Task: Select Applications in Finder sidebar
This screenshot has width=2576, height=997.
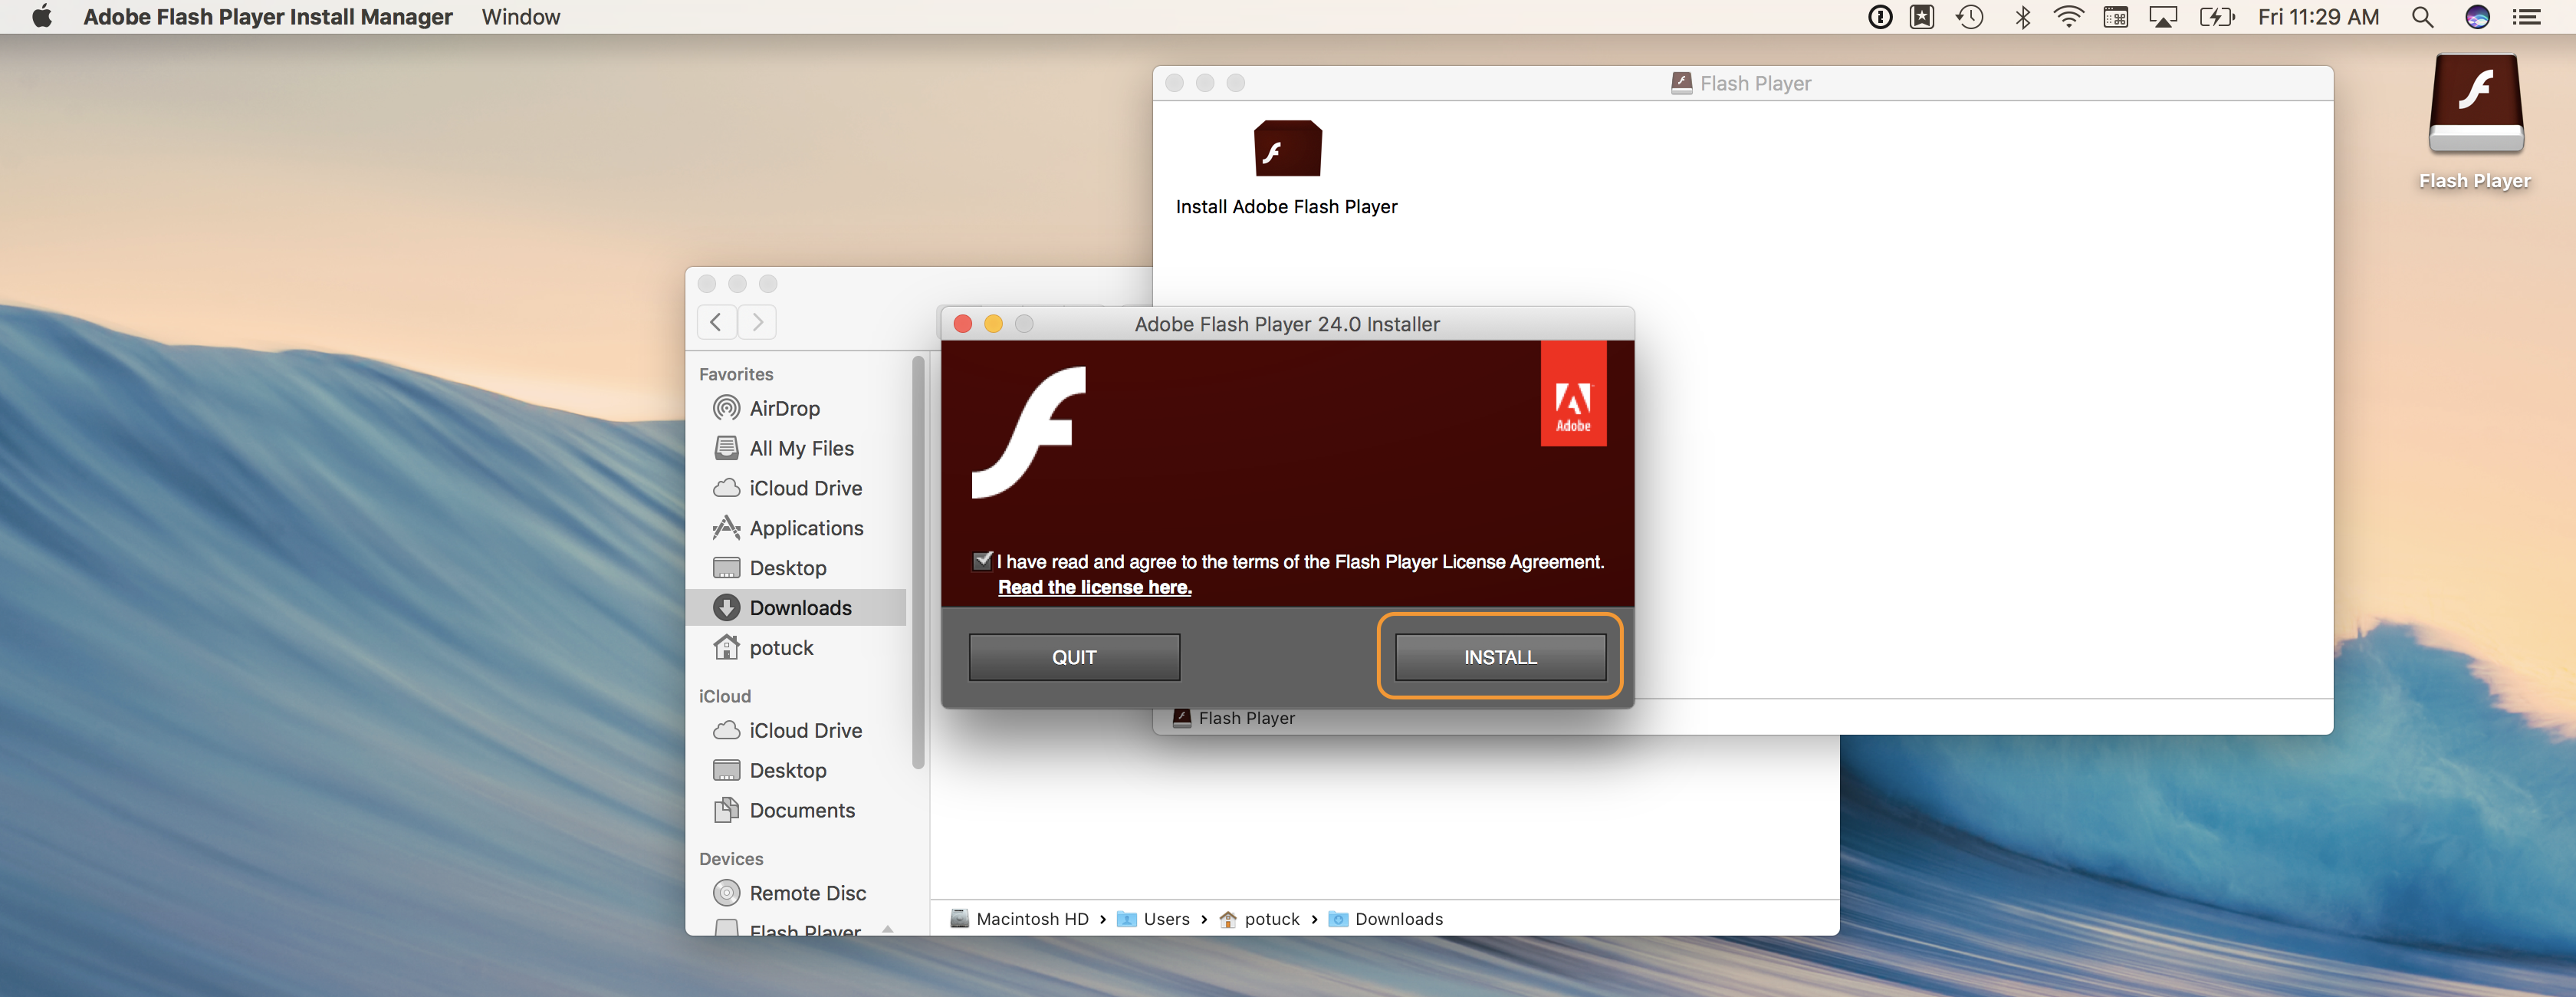Action: tap(805, 528)
